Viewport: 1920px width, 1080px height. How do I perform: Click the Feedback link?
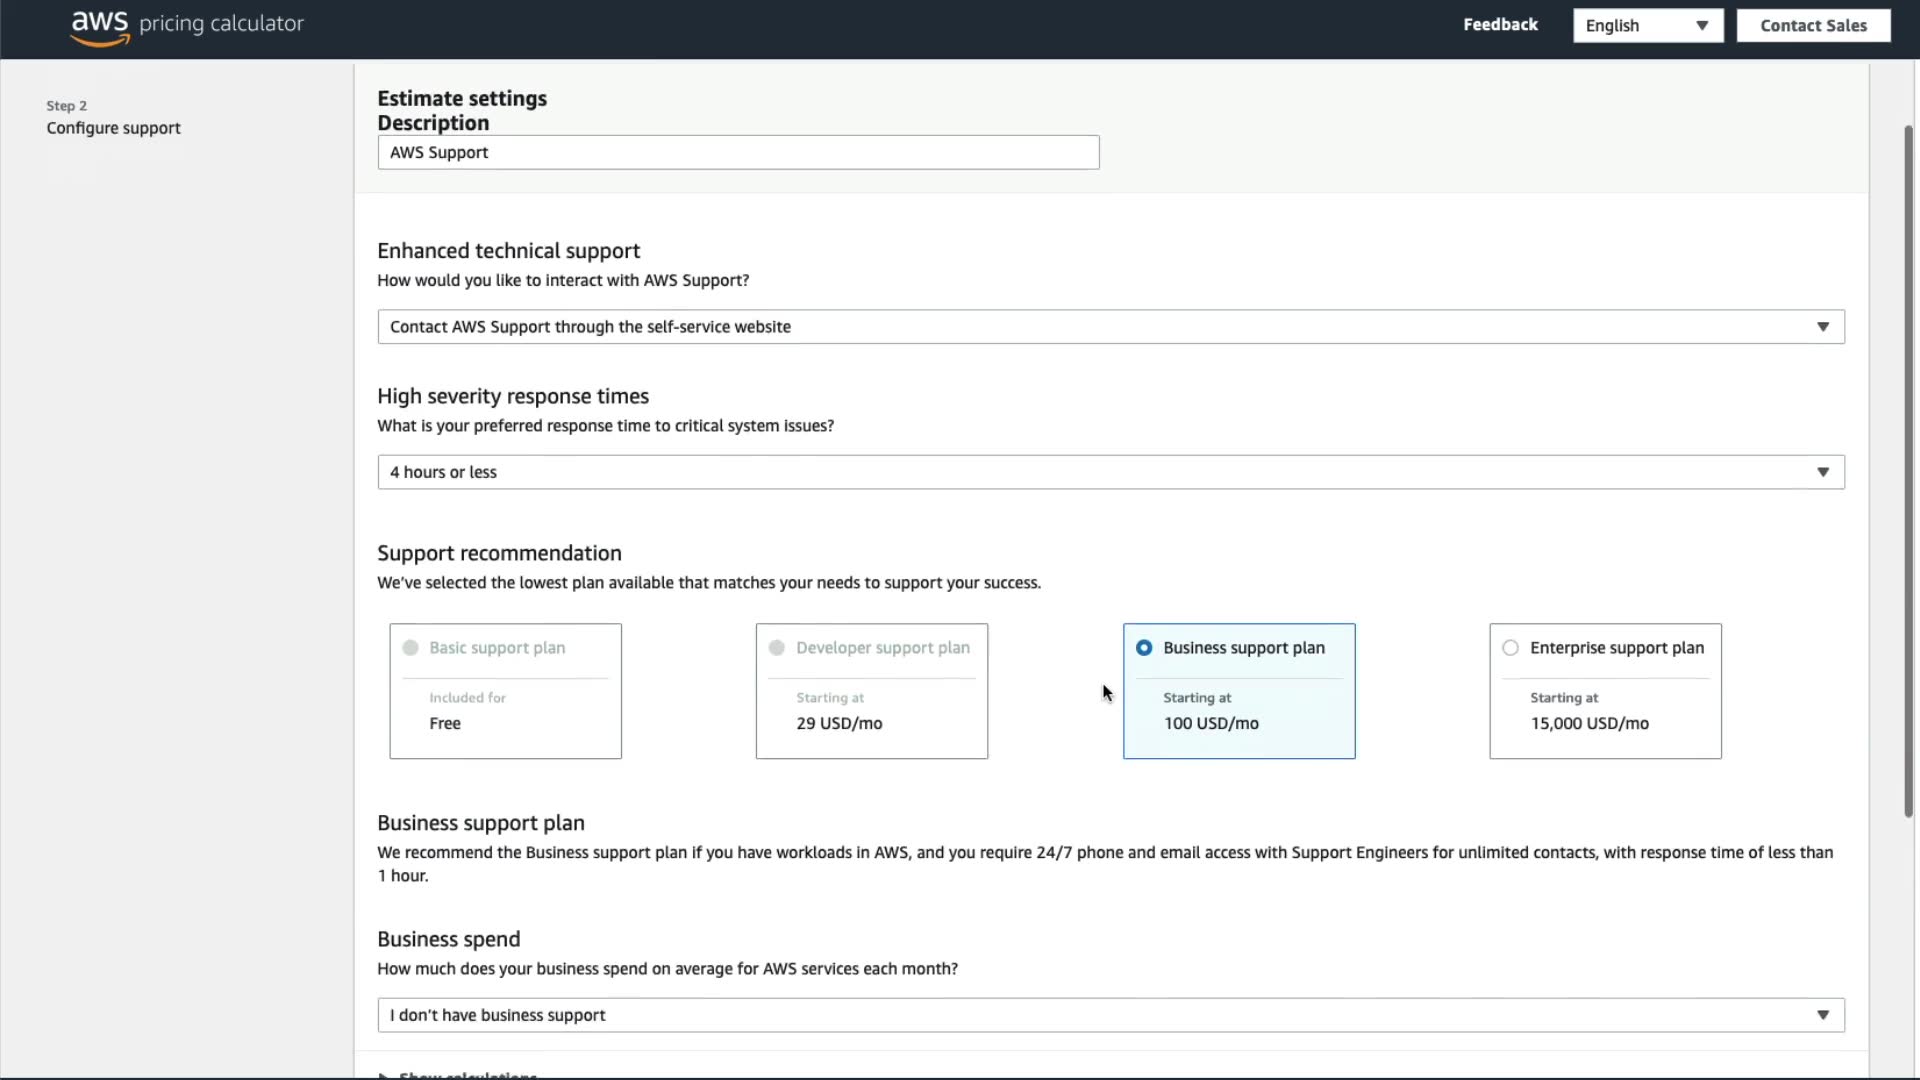pos(1500,25)
